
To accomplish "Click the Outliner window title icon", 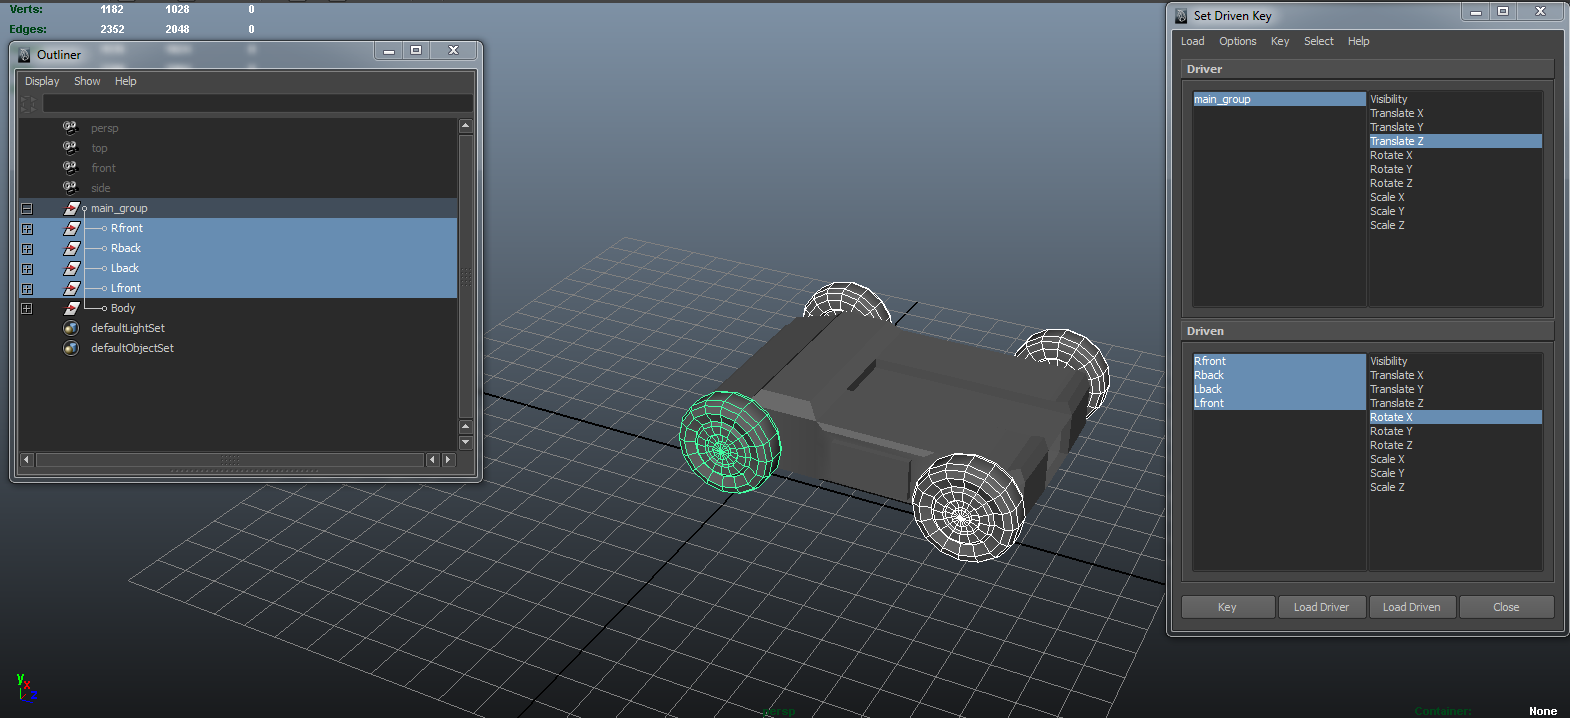I will point(24,55).
